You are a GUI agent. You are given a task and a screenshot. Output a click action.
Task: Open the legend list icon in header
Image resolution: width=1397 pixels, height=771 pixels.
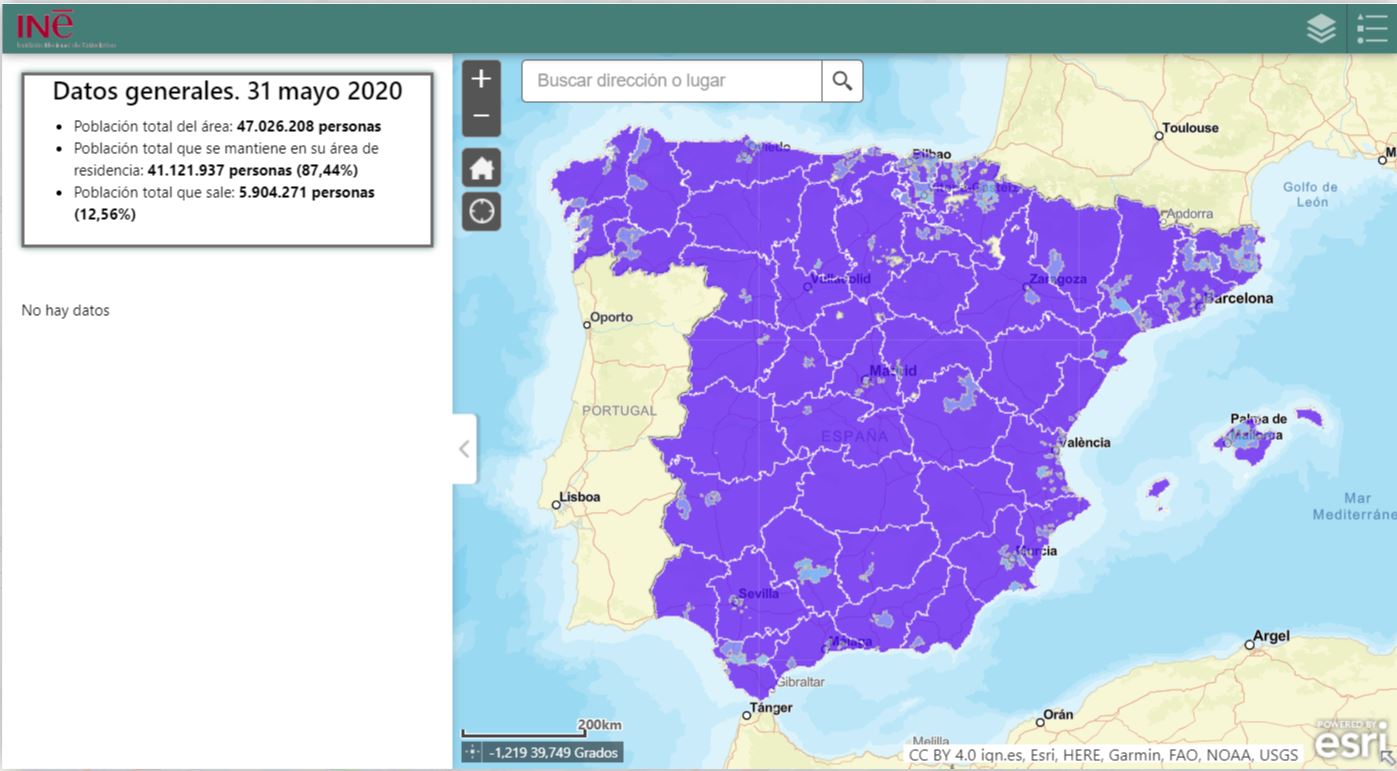[x=1371, y=29]
